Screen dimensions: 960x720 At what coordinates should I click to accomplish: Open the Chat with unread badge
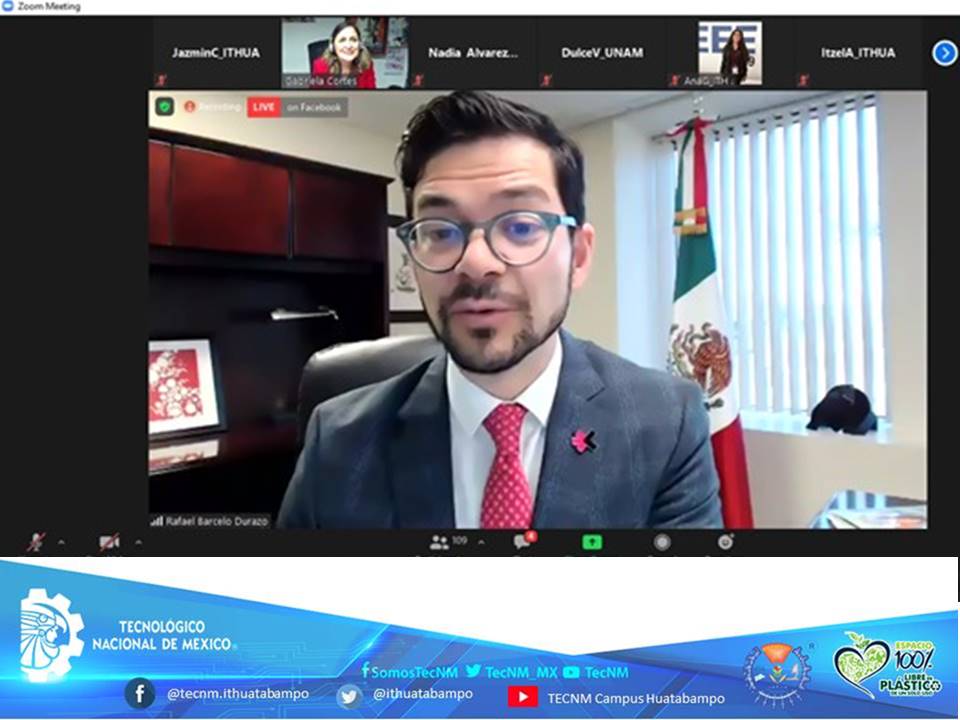(524, 541)
